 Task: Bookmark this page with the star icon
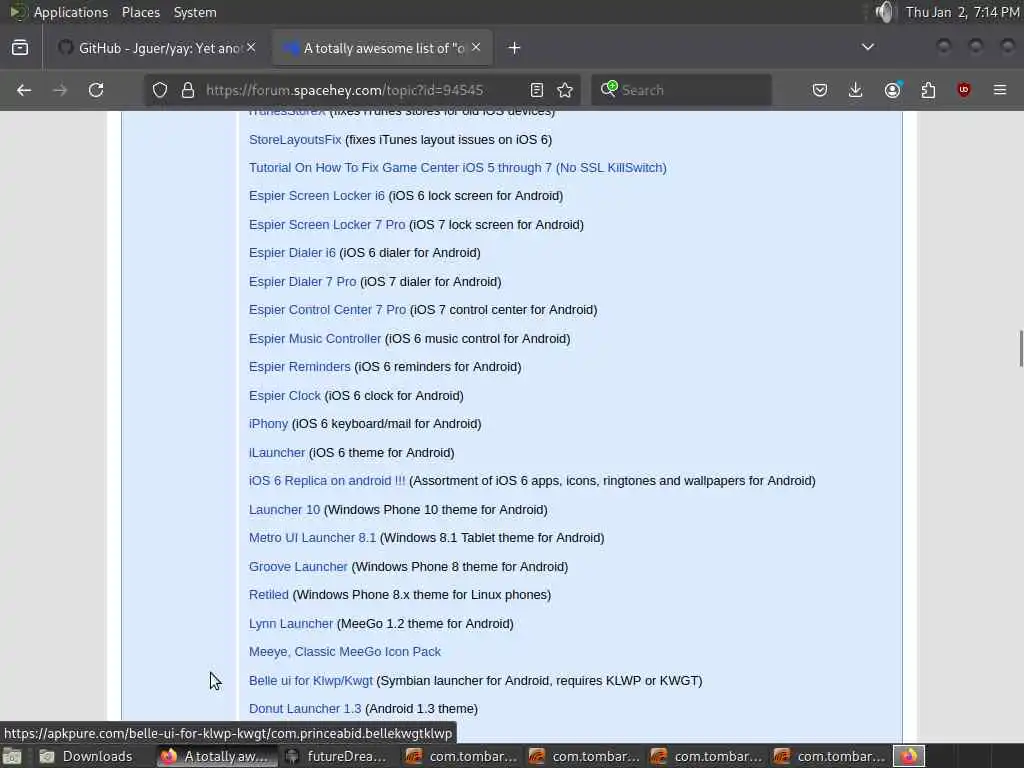pyautogui.click(x=565, y=90)
